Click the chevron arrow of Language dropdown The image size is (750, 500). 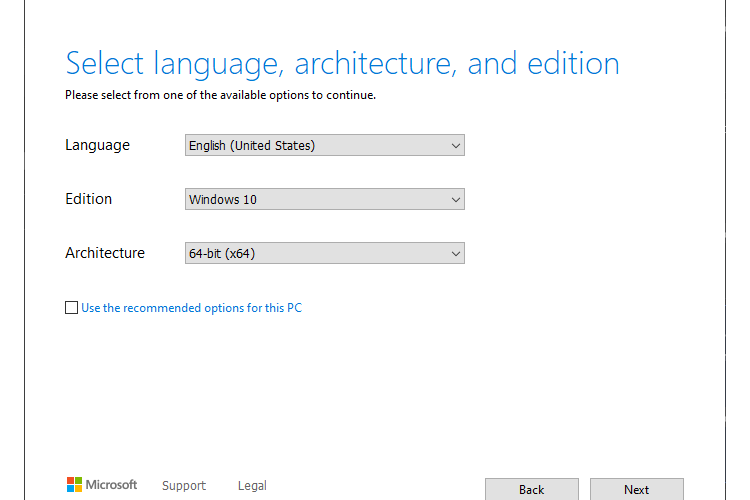(455, 145)
